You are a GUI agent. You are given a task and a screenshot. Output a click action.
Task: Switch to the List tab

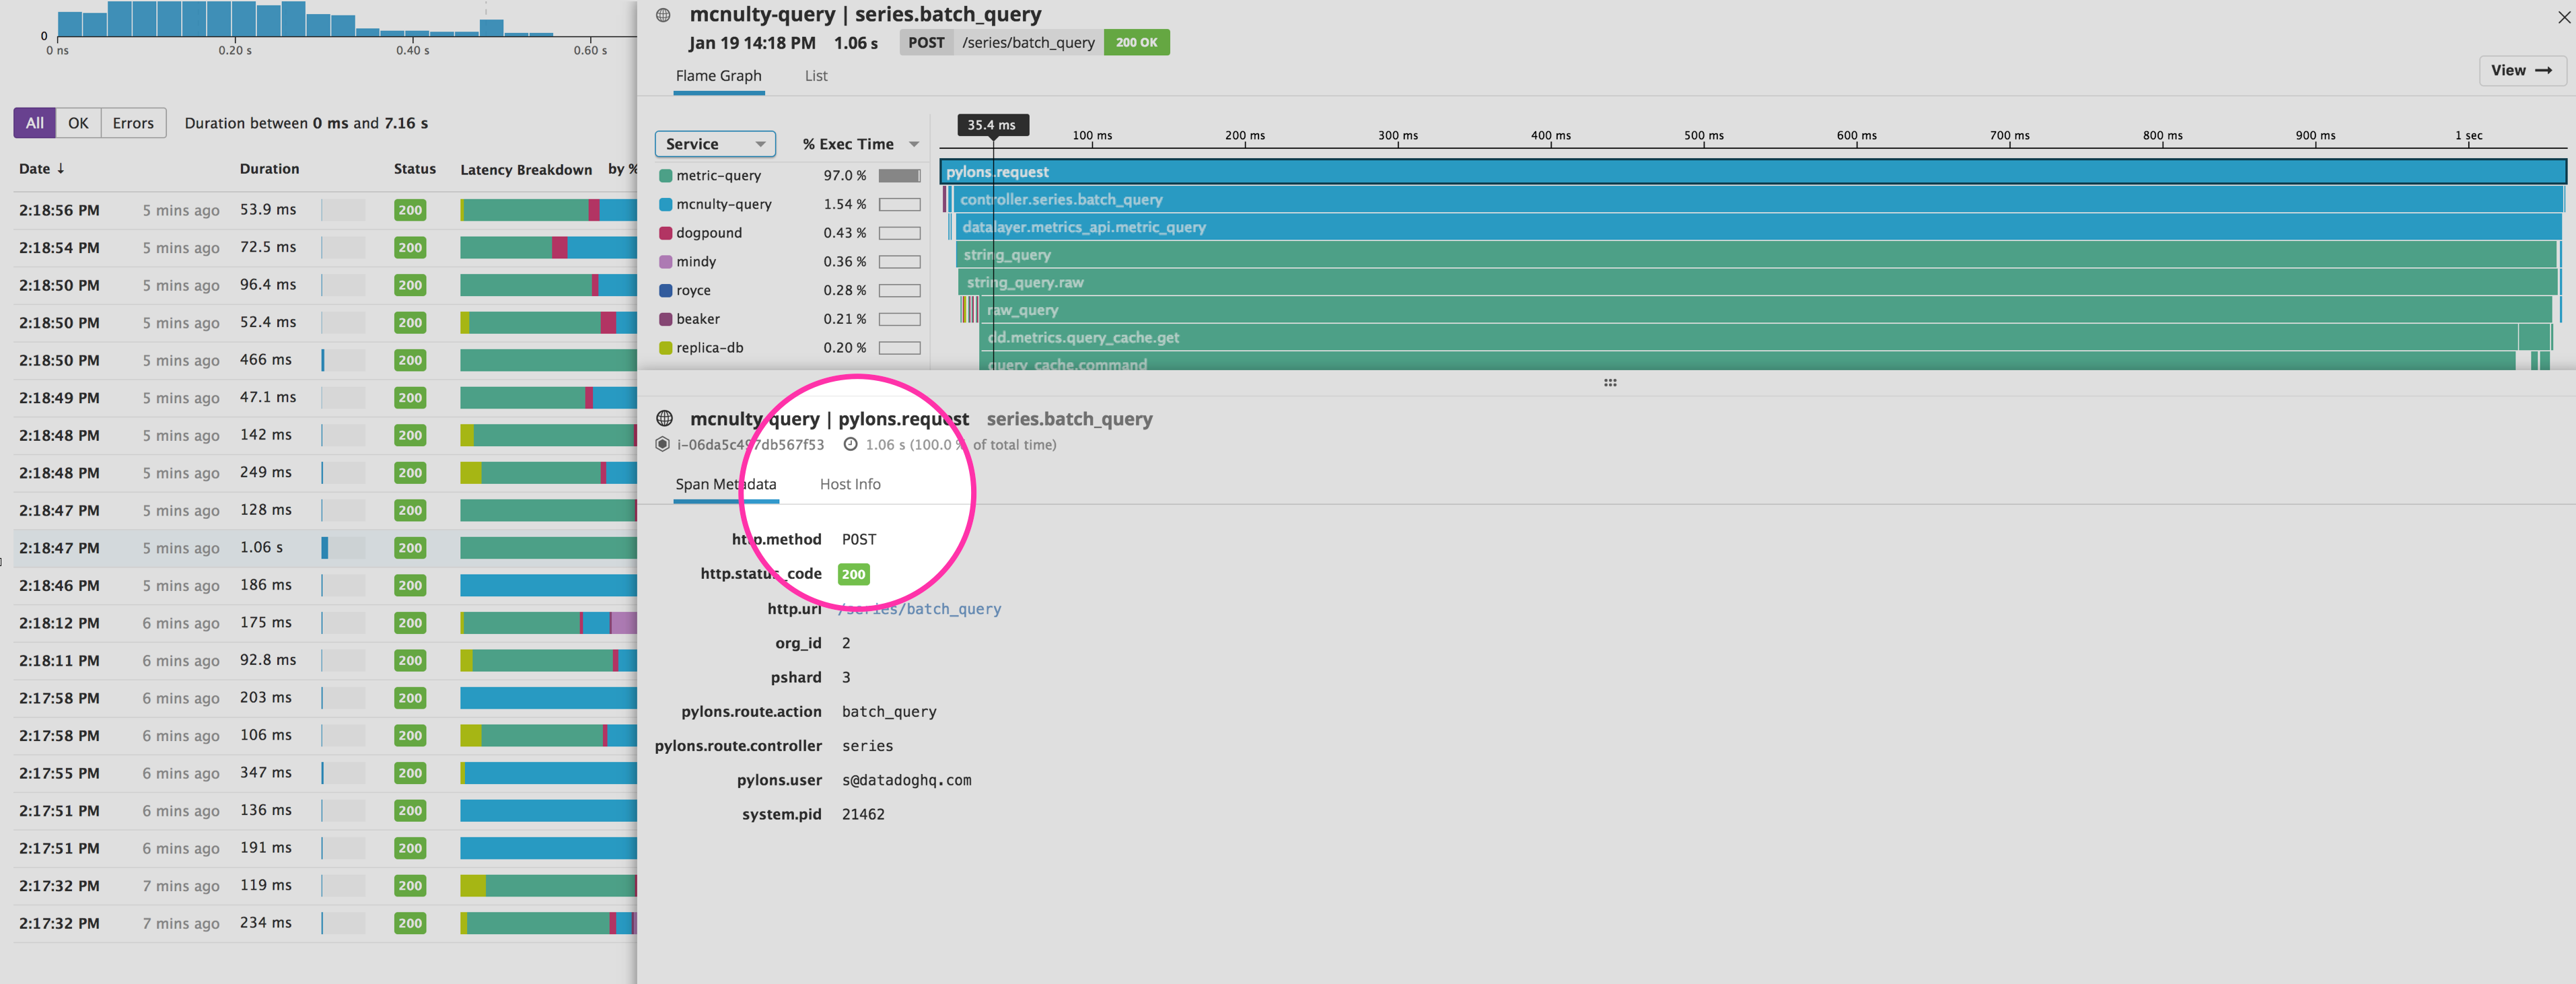pos(815,75)
